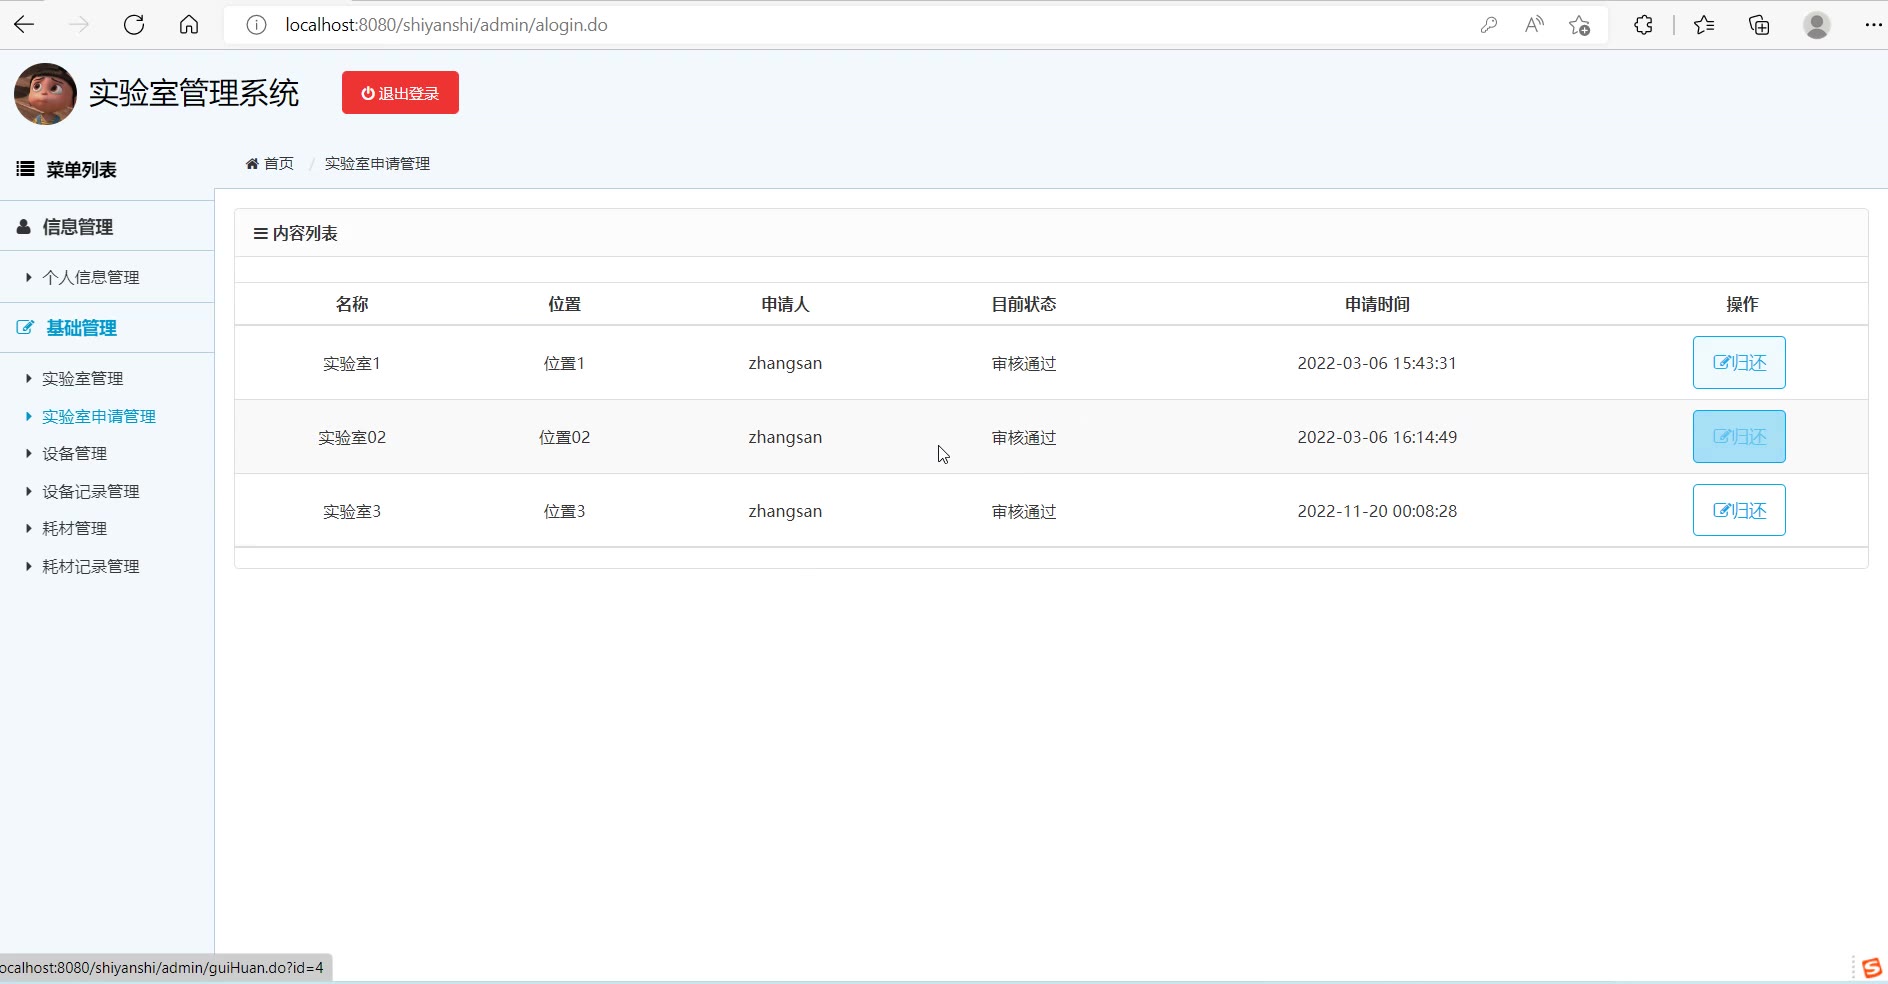
Task: Open the browser home page icon
Action: [x=189, y=25]
